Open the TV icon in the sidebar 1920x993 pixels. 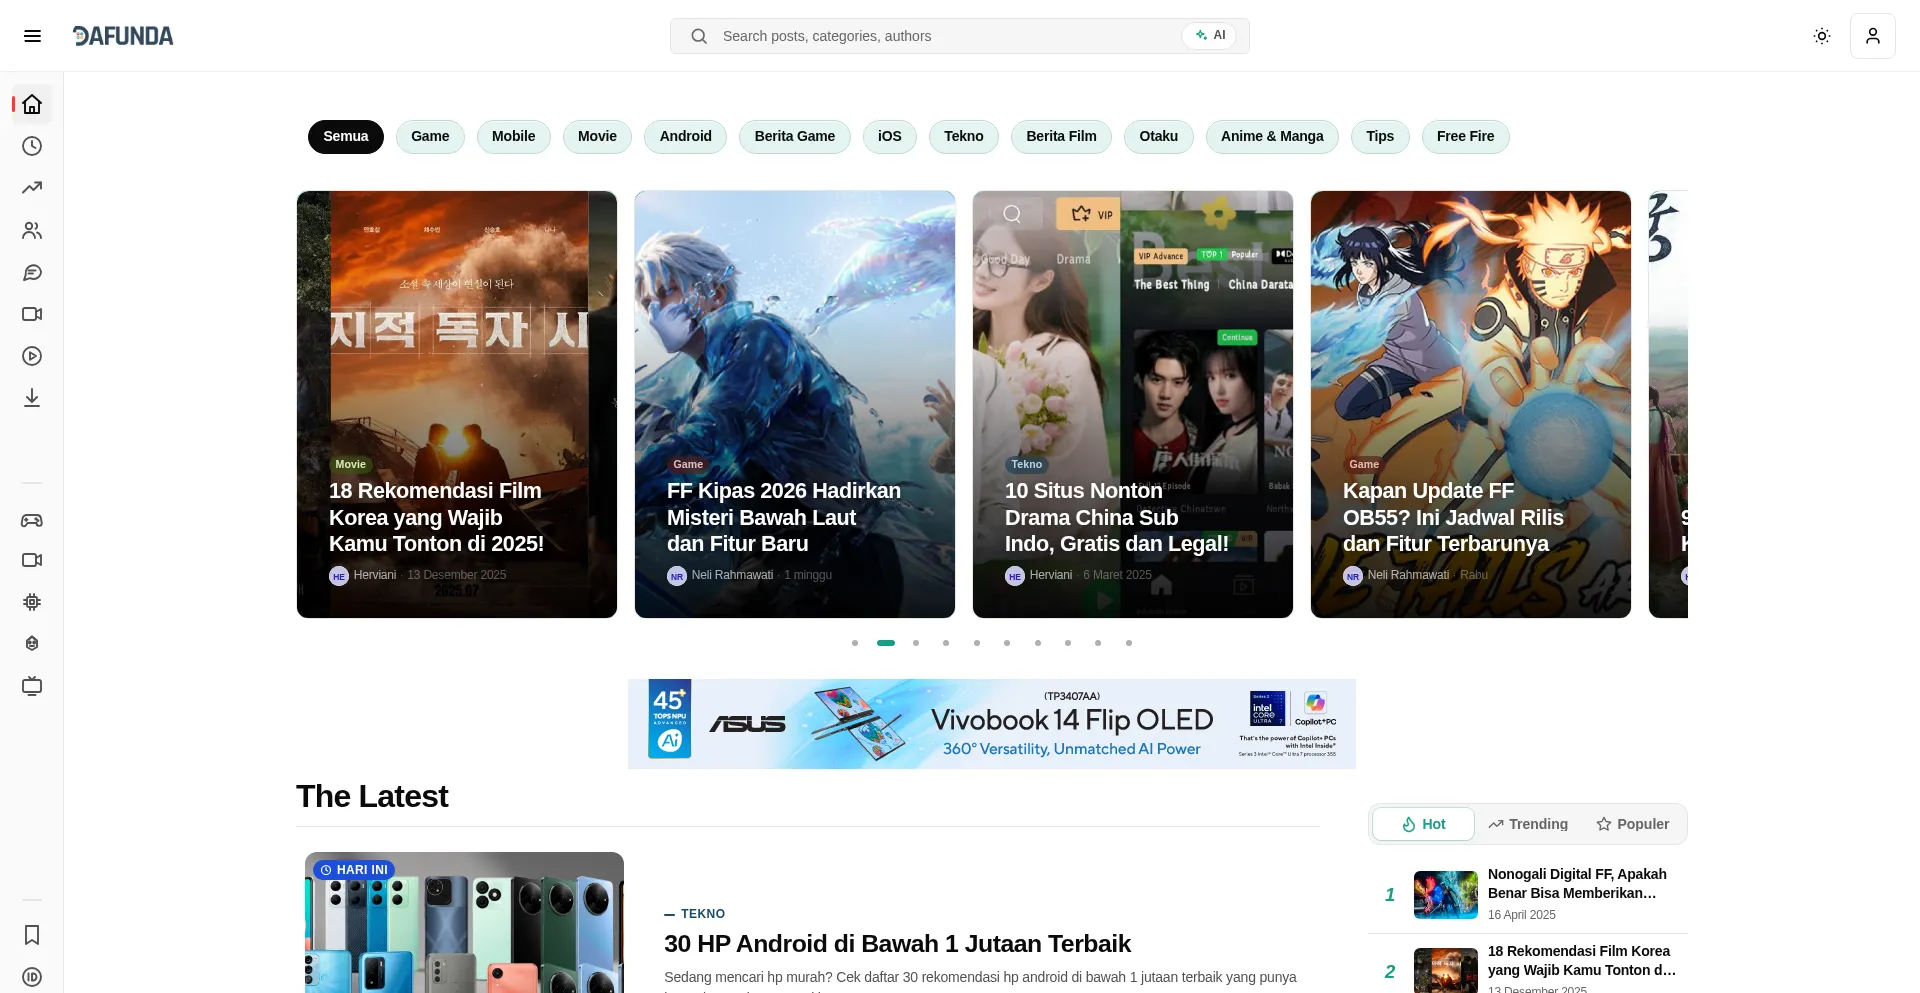(x=32, y=686)
